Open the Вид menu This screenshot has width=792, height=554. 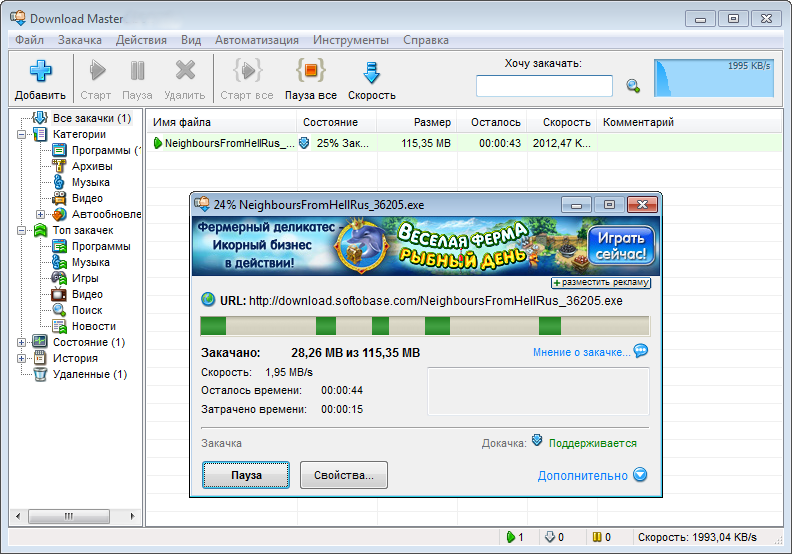pyautogui.click(x=191, y=40)
